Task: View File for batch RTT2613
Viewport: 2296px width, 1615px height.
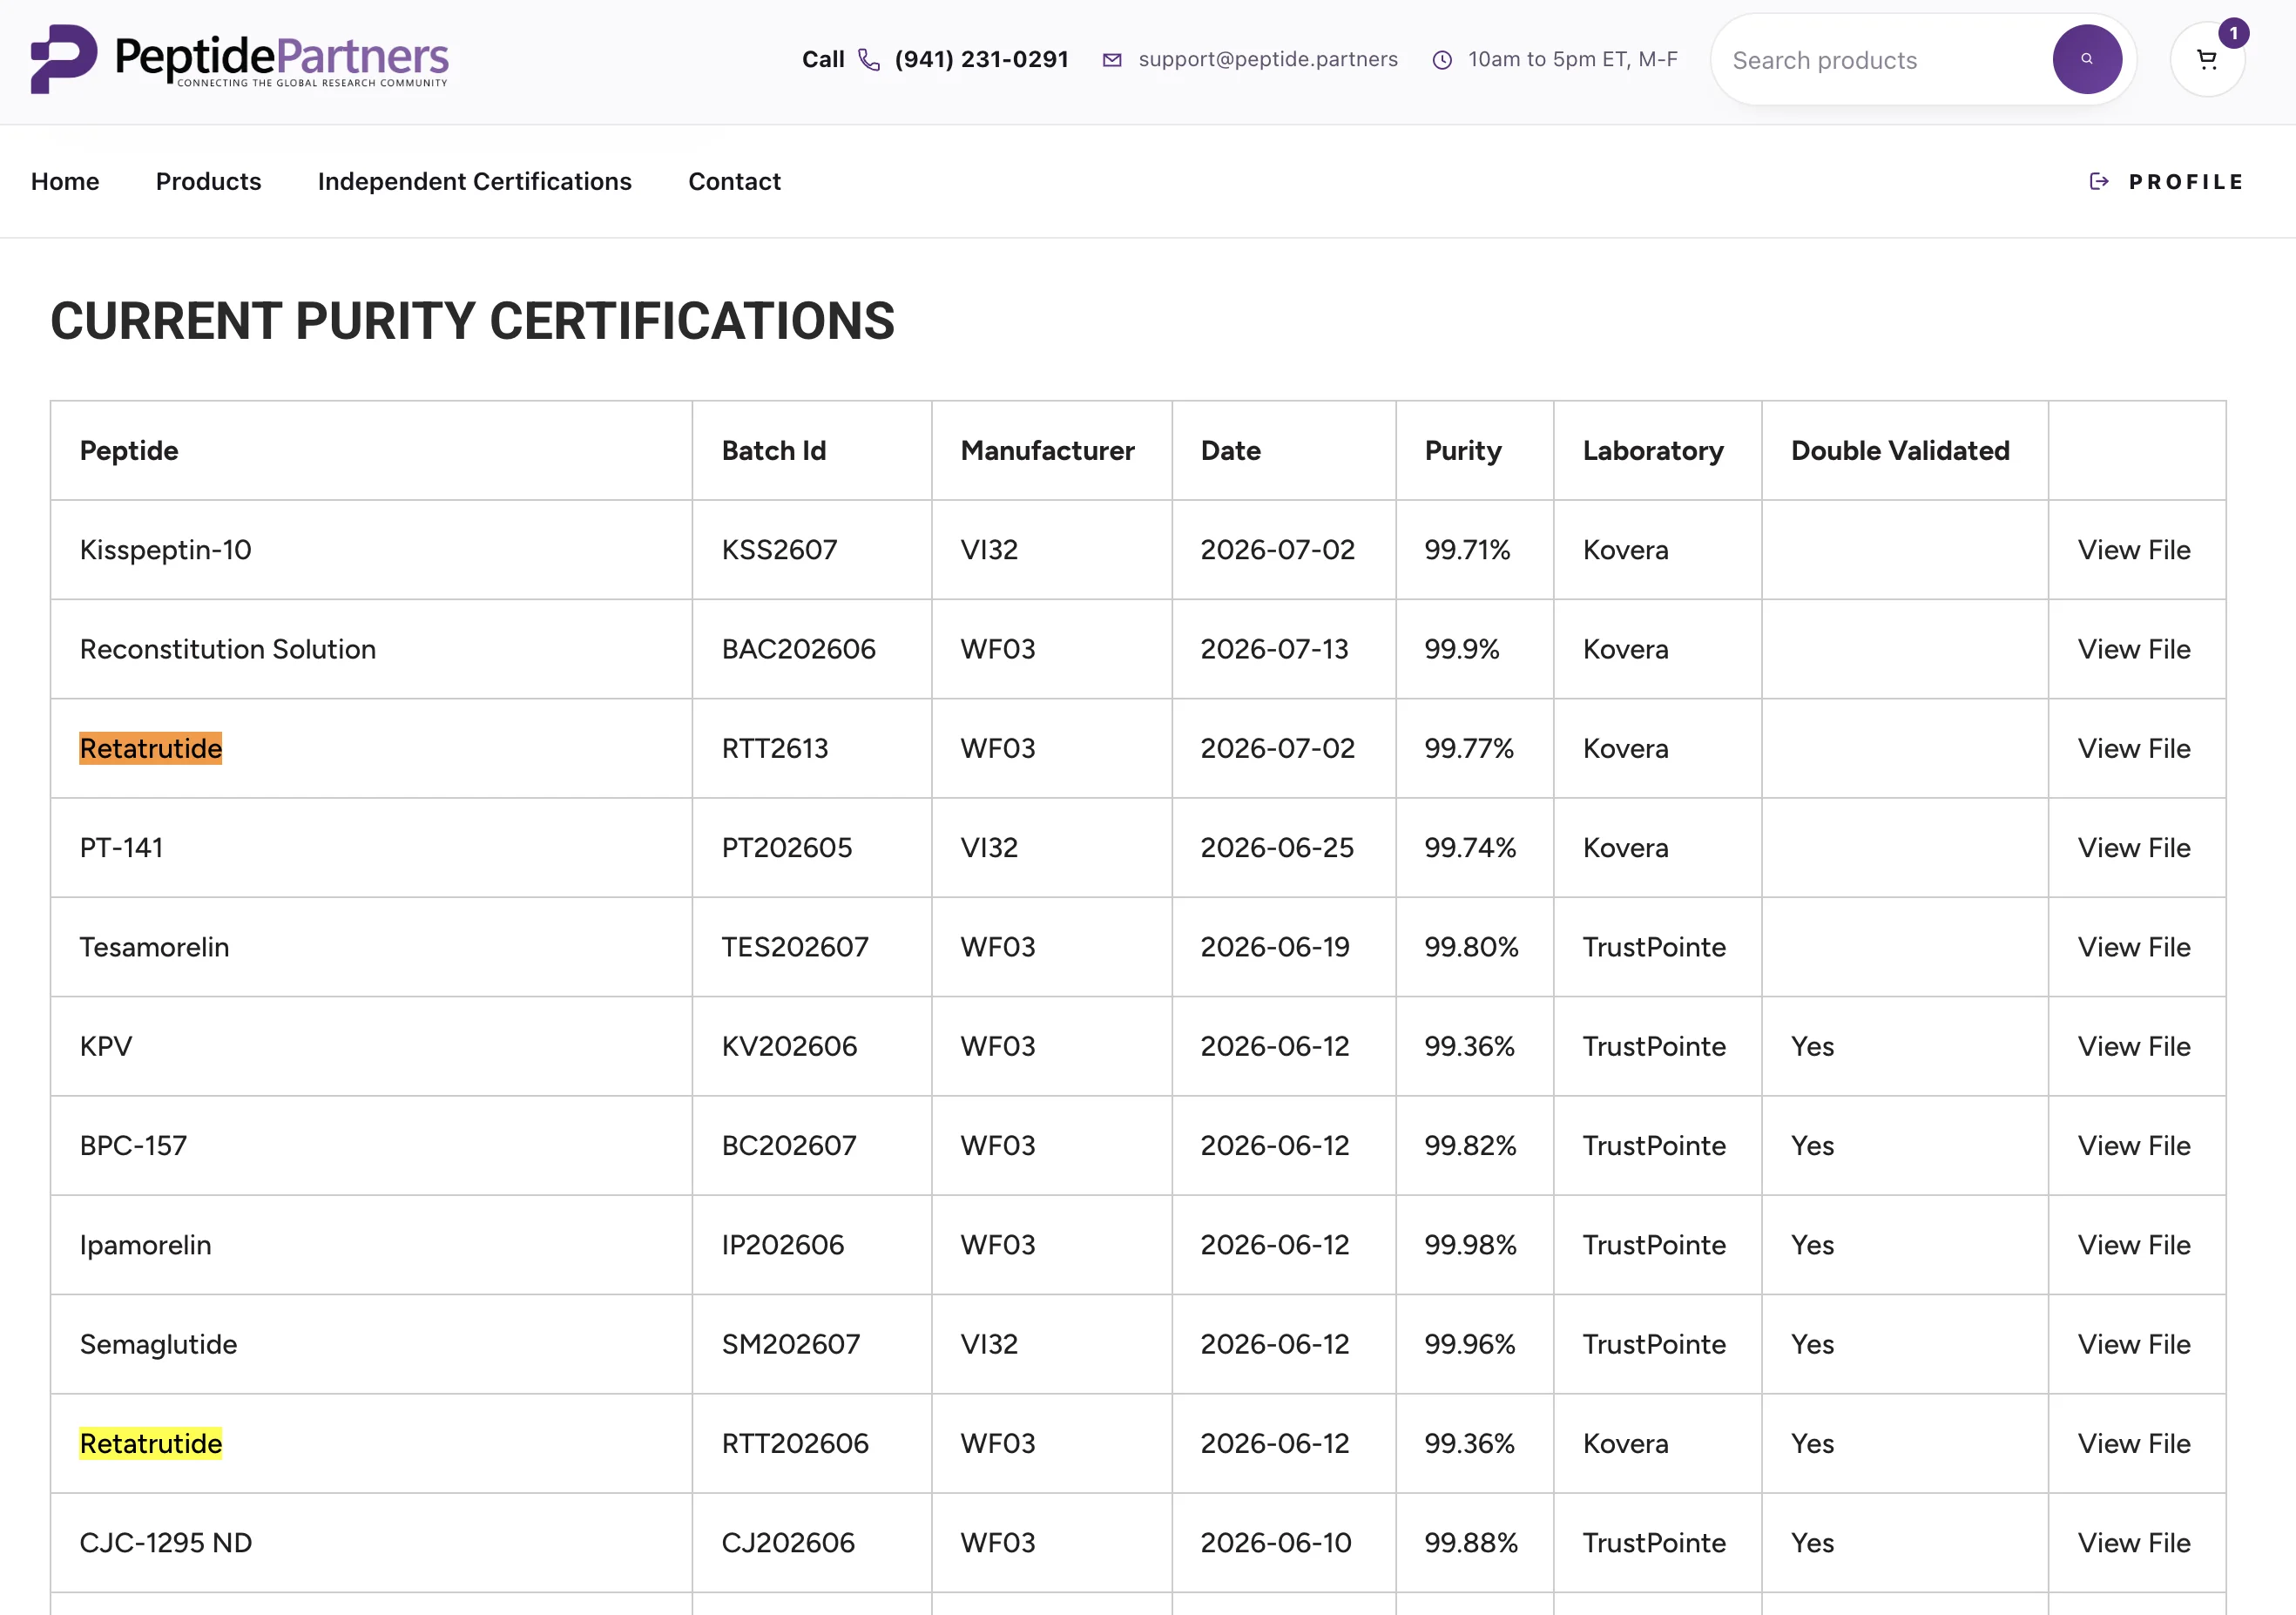Action: (2133, 747)
